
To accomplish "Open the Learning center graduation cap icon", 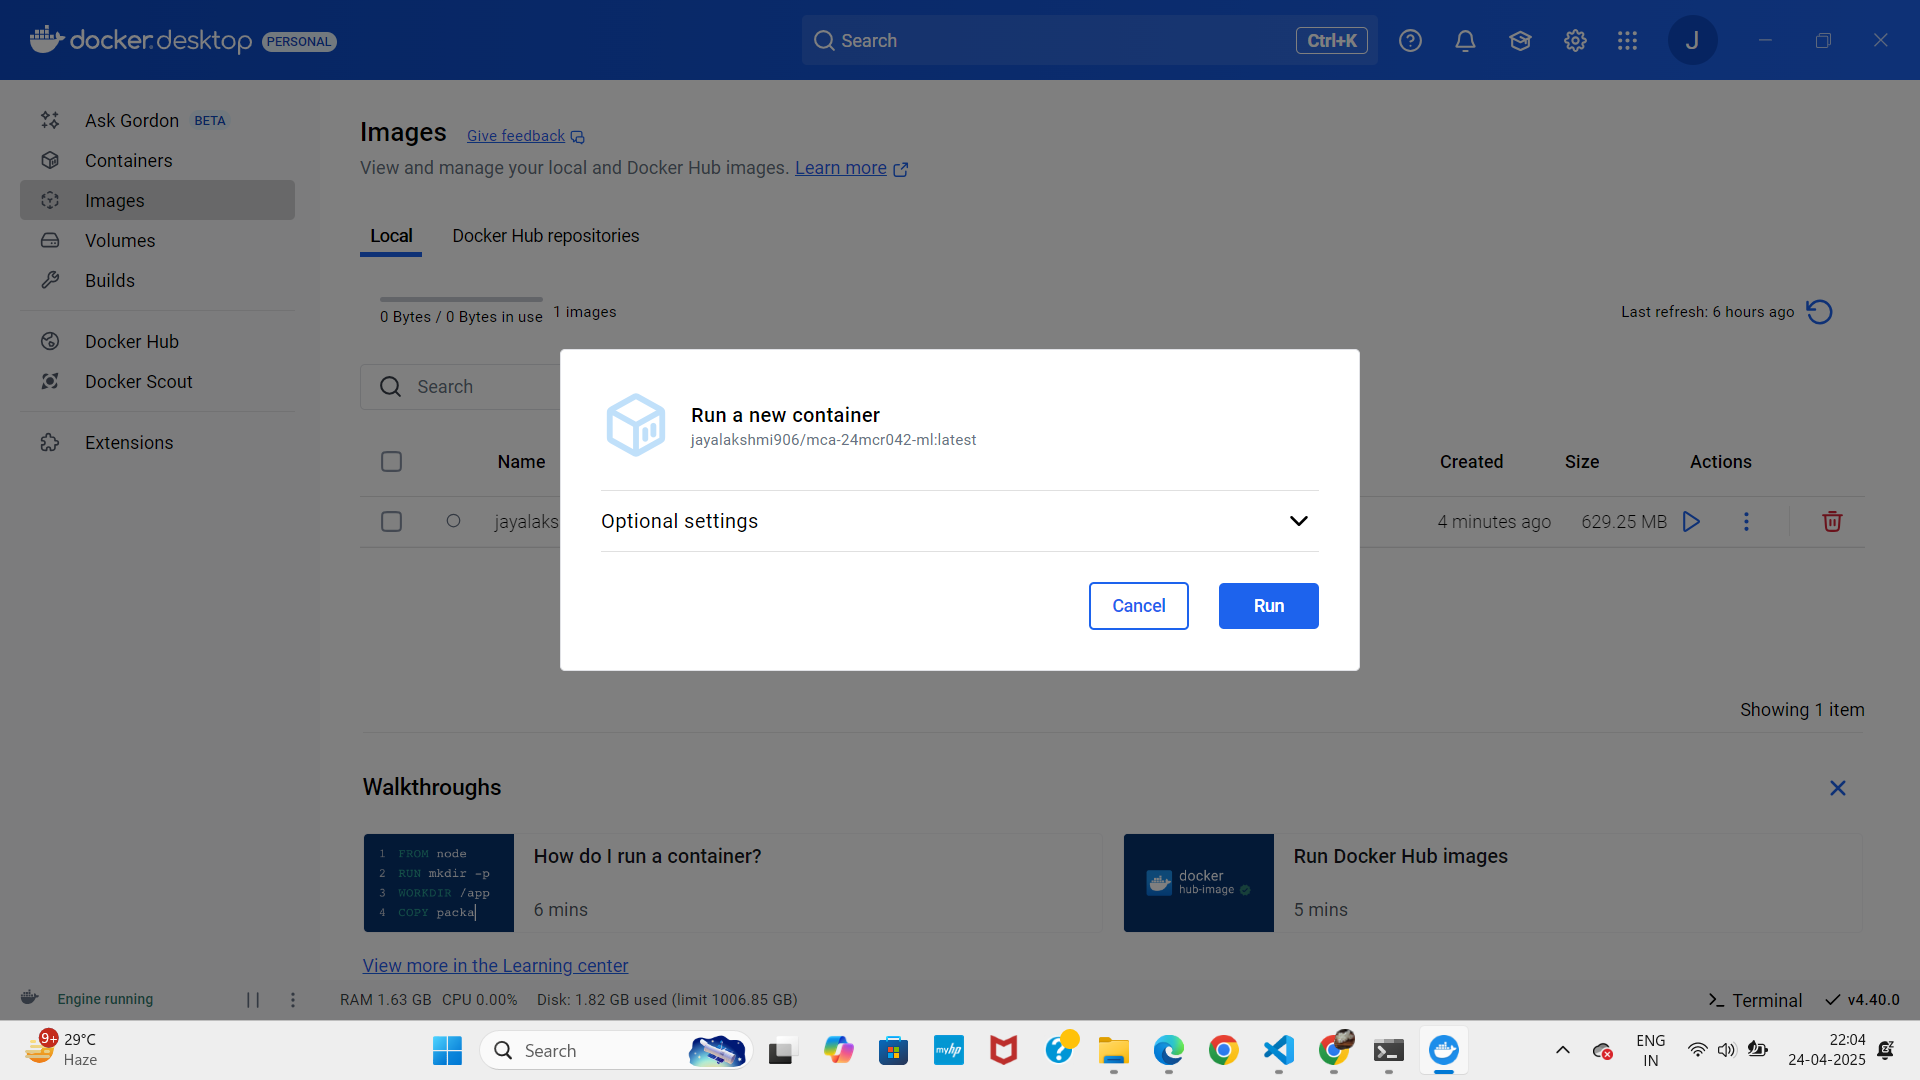I will [x=1520, y=40].
